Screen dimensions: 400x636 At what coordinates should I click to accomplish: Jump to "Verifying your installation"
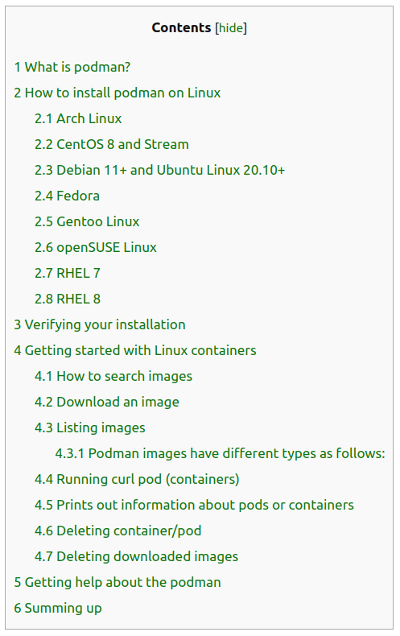(x=100, y=324)
